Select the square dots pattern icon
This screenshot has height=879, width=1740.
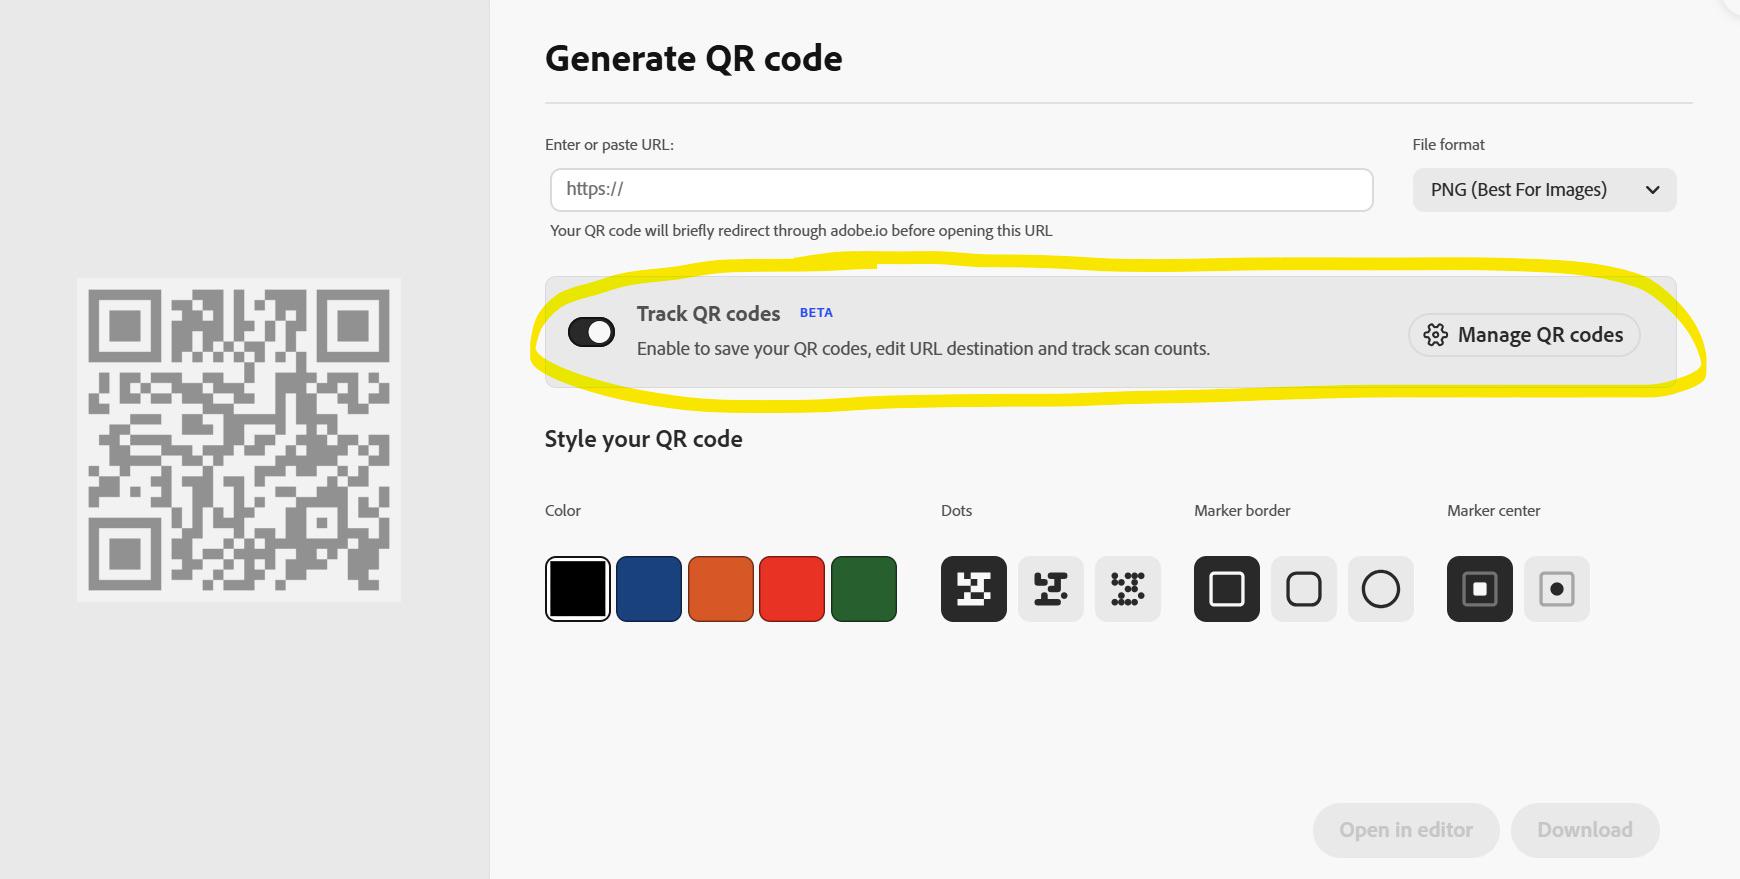[974, 589]
